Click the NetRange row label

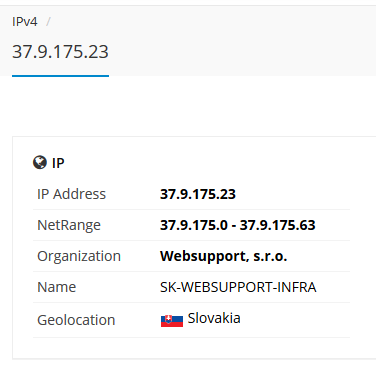(69, 225)
